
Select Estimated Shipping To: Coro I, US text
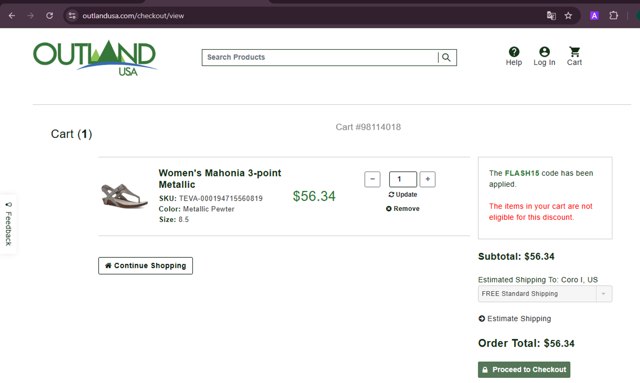(x=538, y=280)
